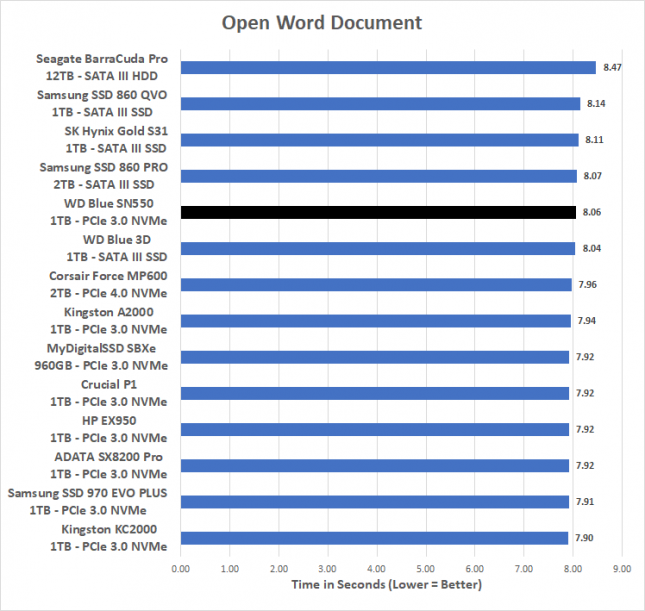The width and height of the screenshot is (645, 611).
Task: Select the 7.90 value label
Action: (x=584, y=538)
